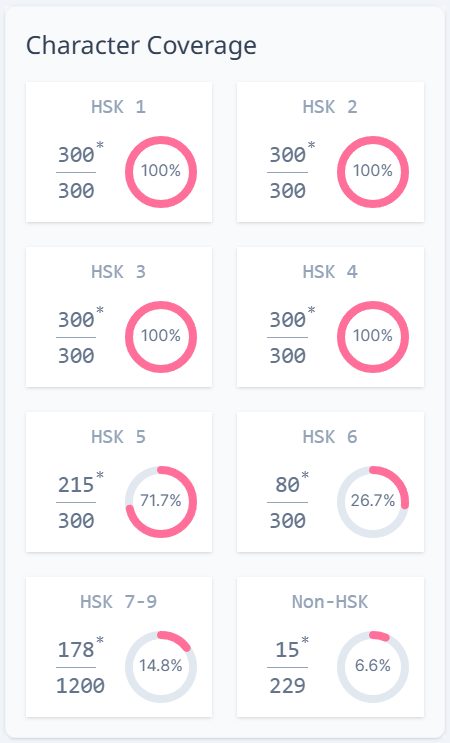Click the HSK 7-9 card heading

tap(118, 601)
